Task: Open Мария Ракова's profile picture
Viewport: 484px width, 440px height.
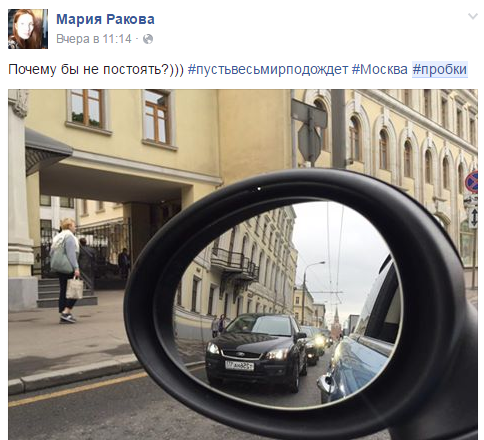Action: coord(28,29)
